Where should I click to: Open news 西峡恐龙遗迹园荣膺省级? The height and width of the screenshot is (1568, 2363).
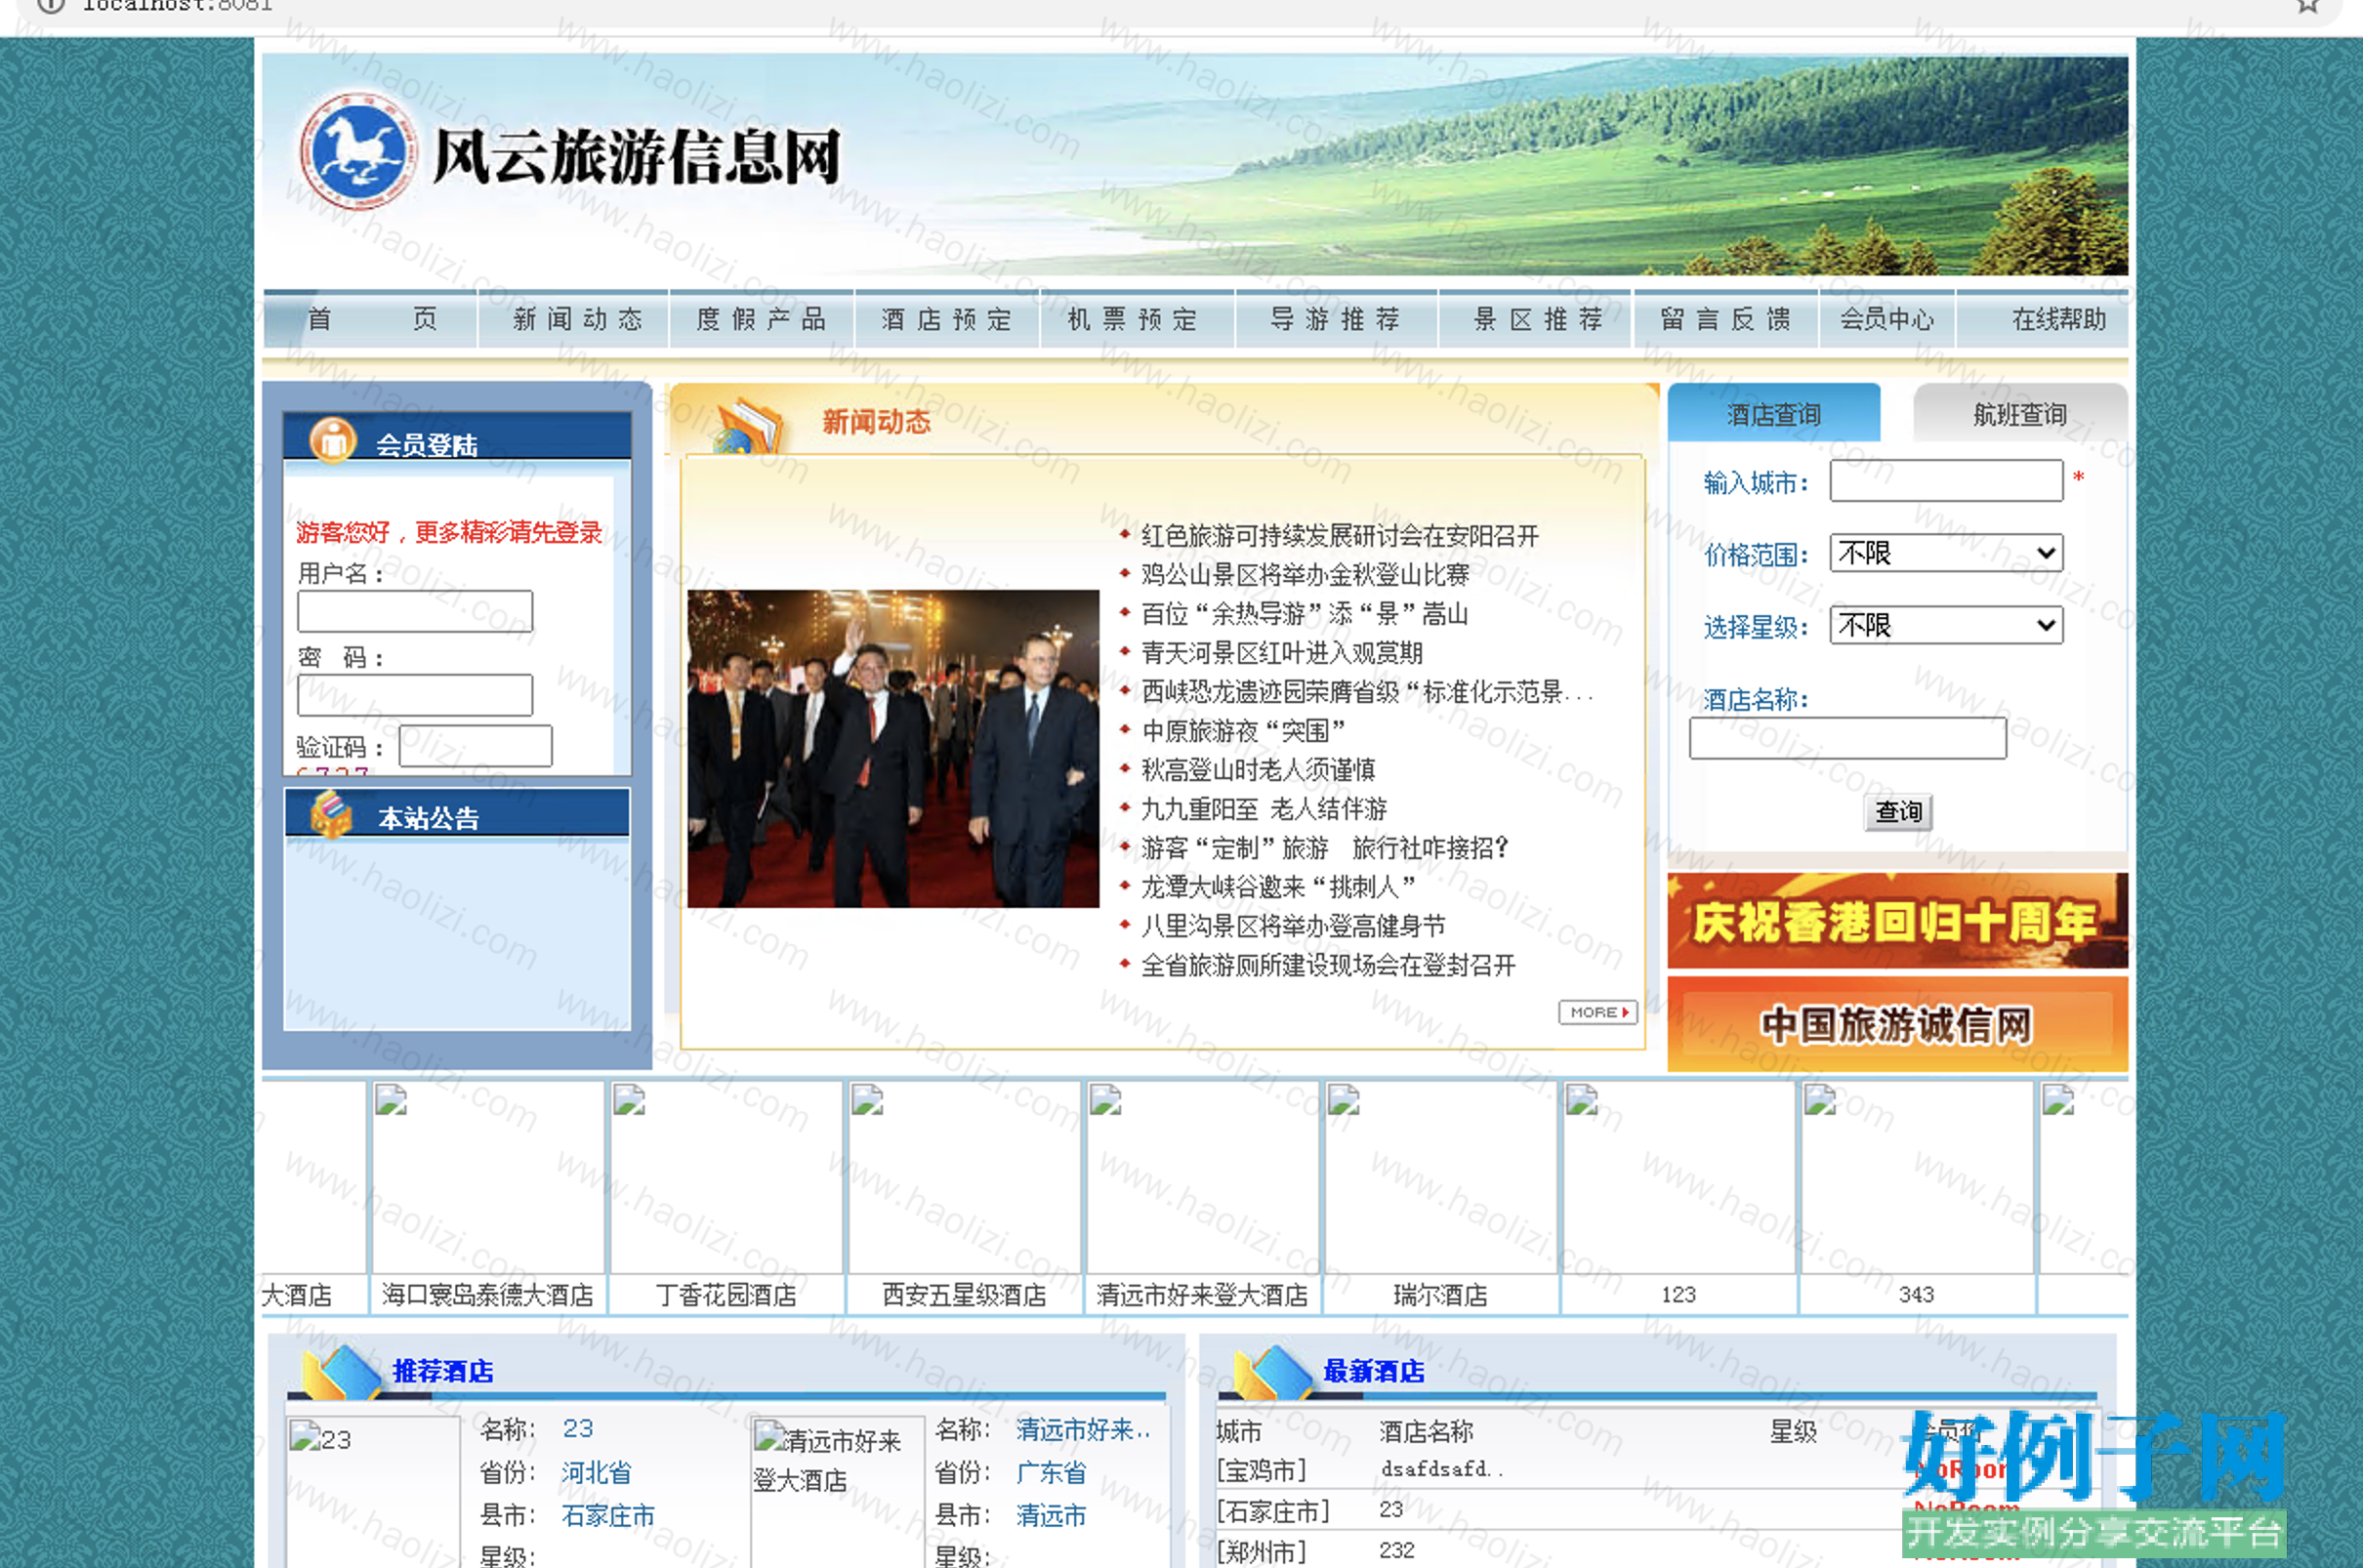[1367, 692]
